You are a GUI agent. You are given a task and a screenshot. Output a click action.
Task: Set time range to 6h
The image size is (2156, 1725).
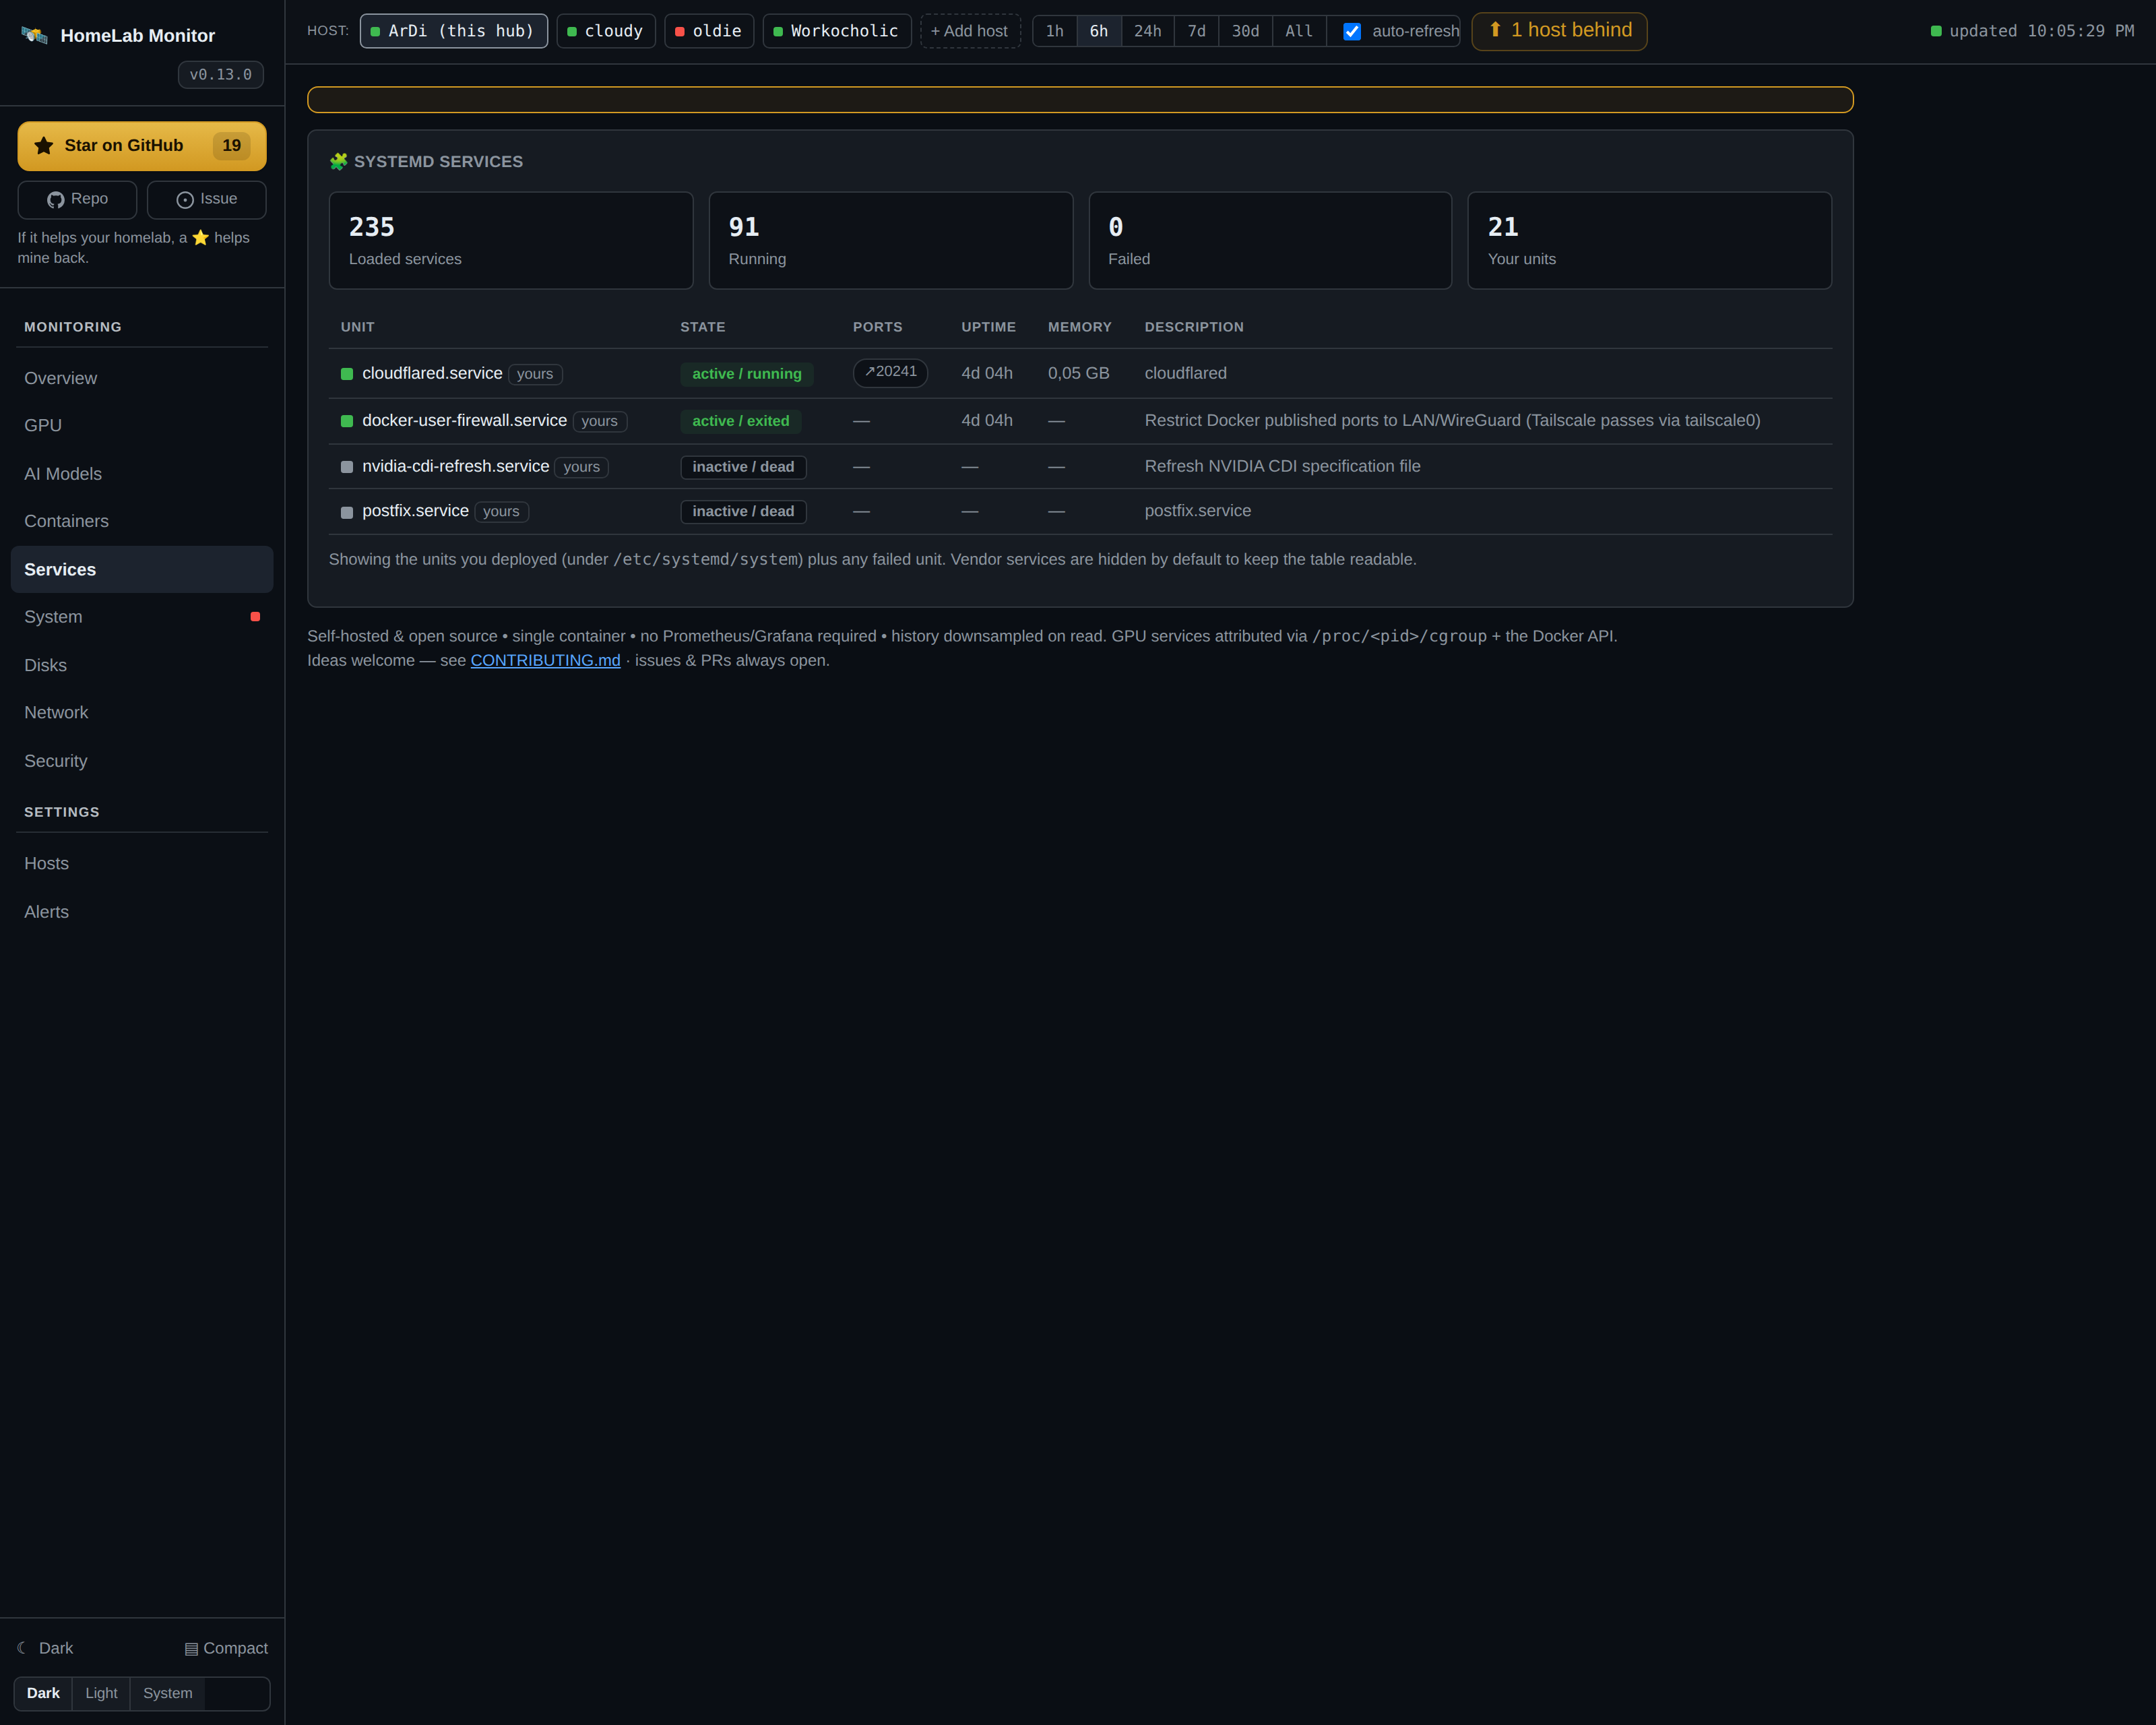tap(1099, 31)
